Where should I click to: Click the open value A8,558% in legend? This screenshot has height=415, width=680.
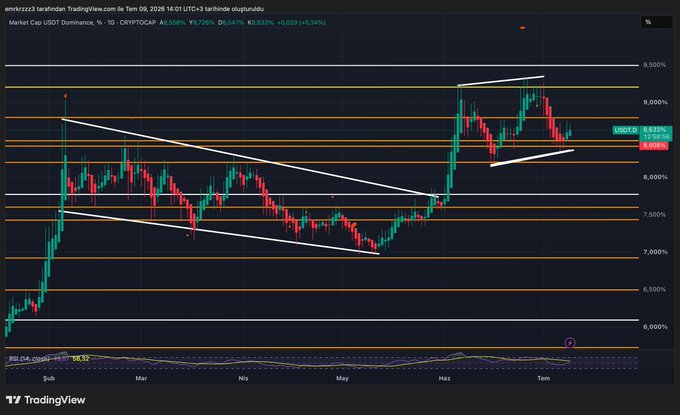click(172, 22)
